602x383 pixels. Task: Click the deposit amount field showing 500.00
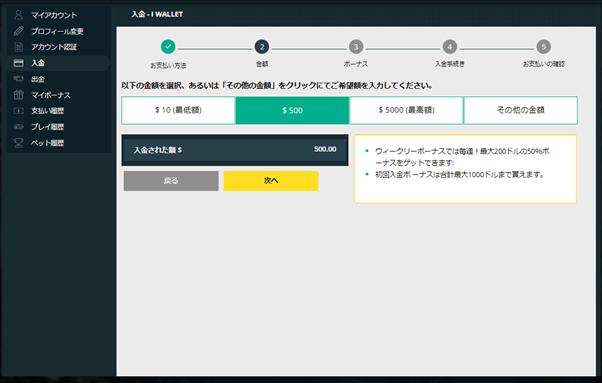pos(235,150)
